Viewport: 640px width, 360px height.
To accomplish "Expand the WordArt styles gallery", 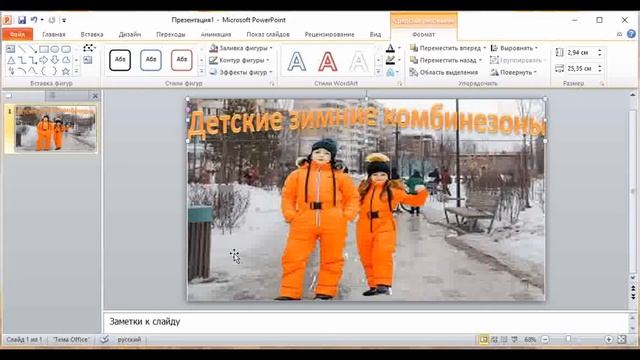I will [378, 71].
